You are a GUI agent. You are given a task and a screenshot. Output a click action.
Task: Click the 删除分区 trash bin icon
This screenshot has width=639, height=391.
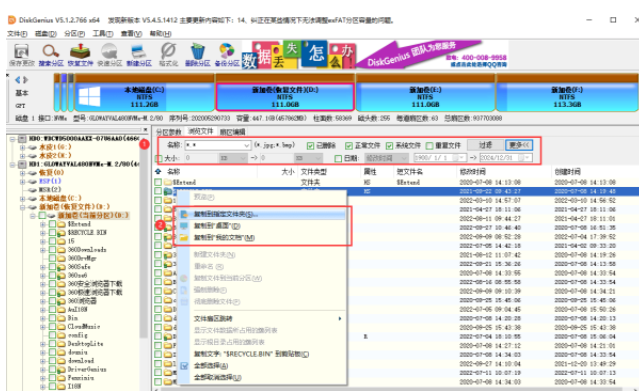[198, 55]
